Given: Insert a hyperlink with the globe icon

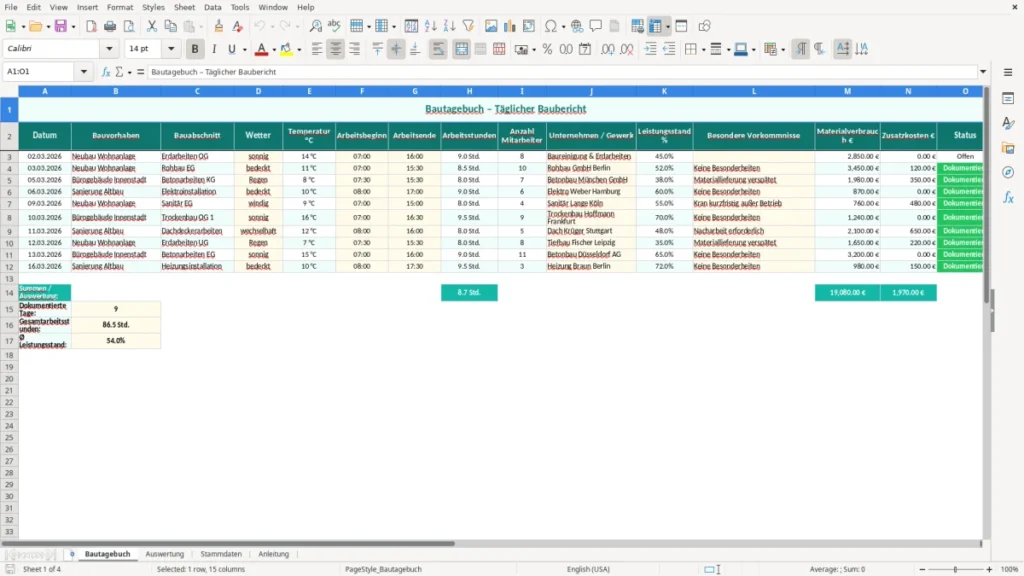Looking at the screenshot, I should [x=577, y=26].
